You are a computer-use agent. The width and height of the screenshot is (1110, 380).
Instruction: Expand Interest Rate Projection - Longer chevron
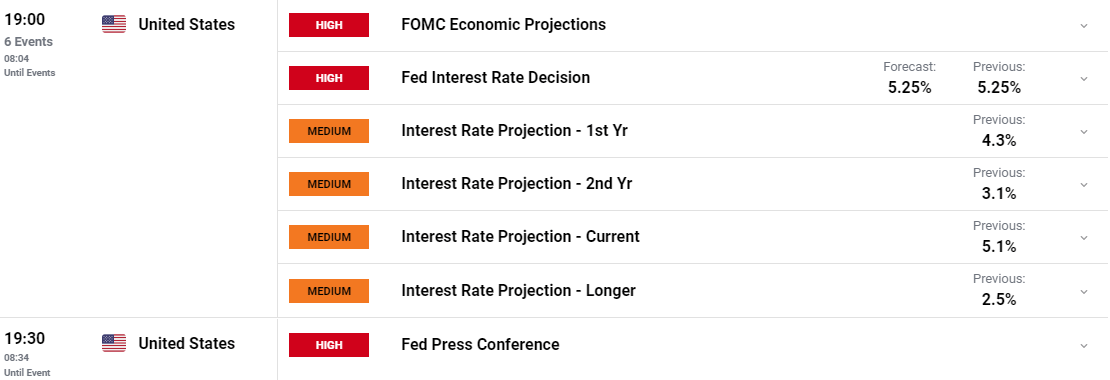coord(1083,292)
